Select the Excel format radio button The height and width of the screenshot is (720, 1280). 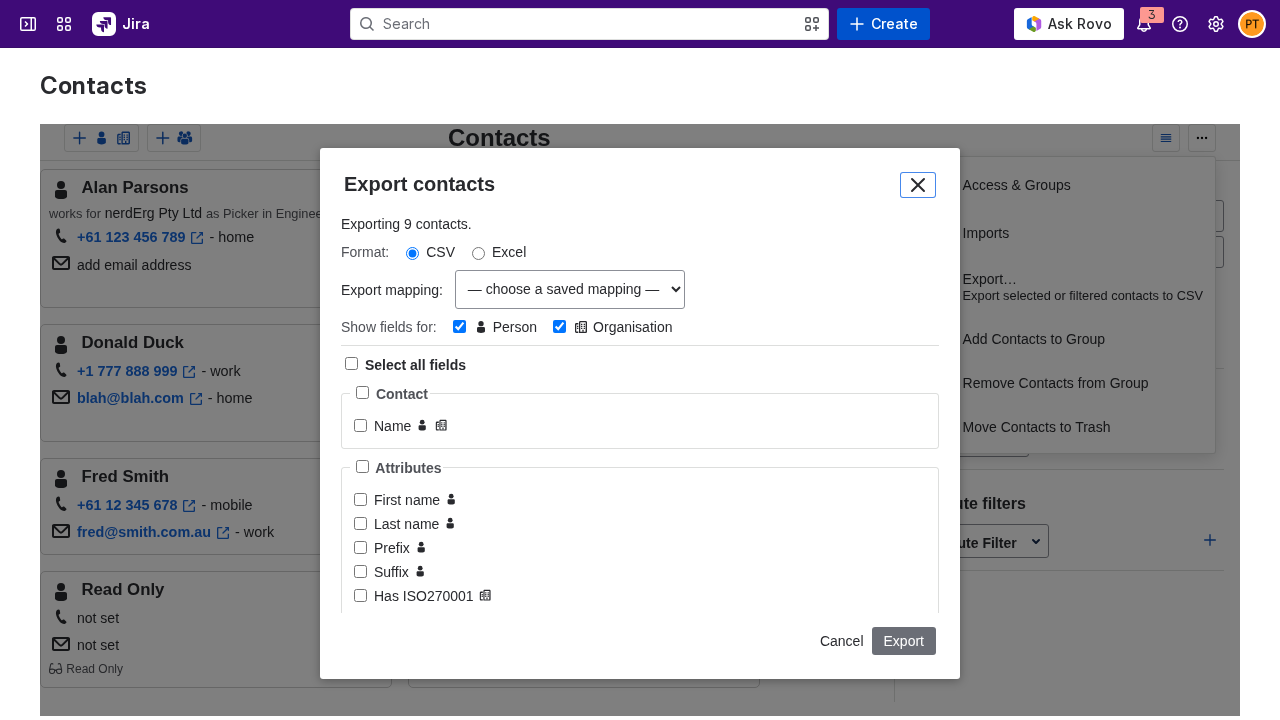(478, 253)
